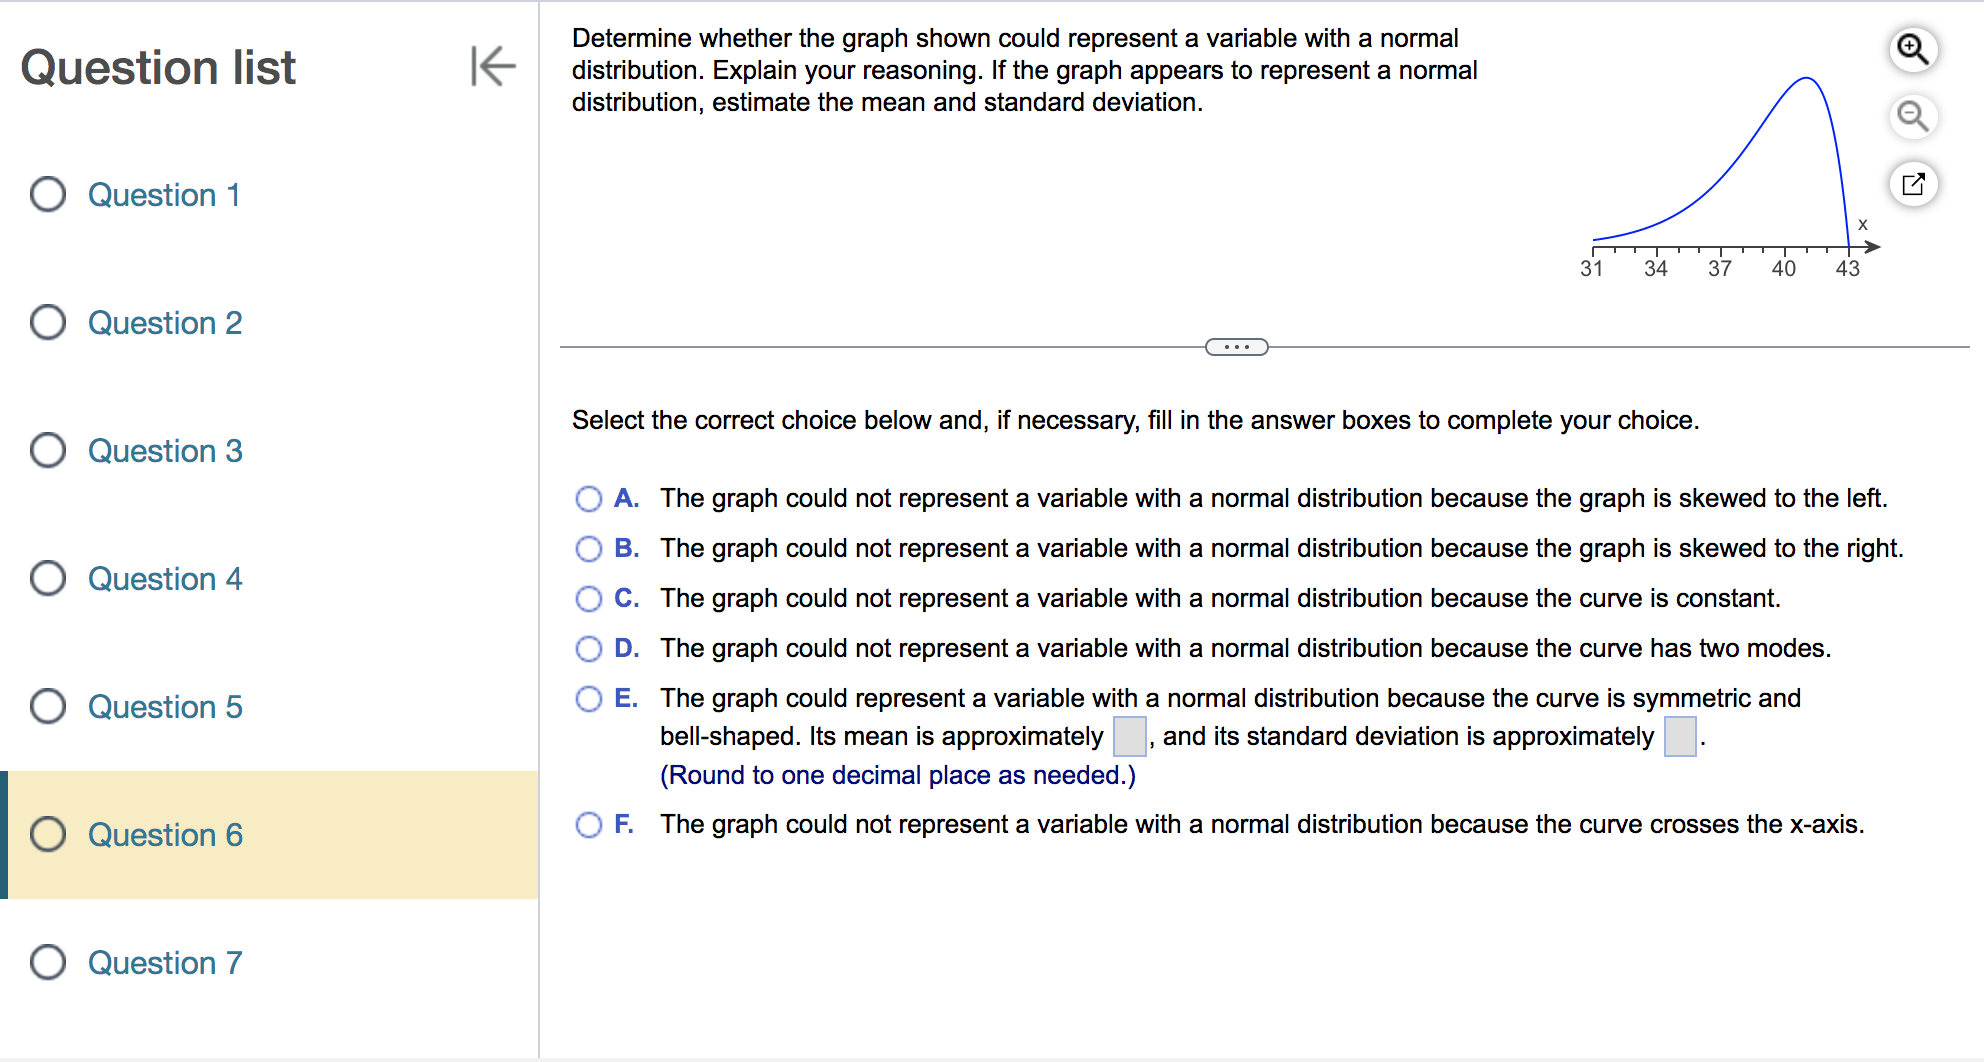Select answer choice B about right skew

pos(589,548)
